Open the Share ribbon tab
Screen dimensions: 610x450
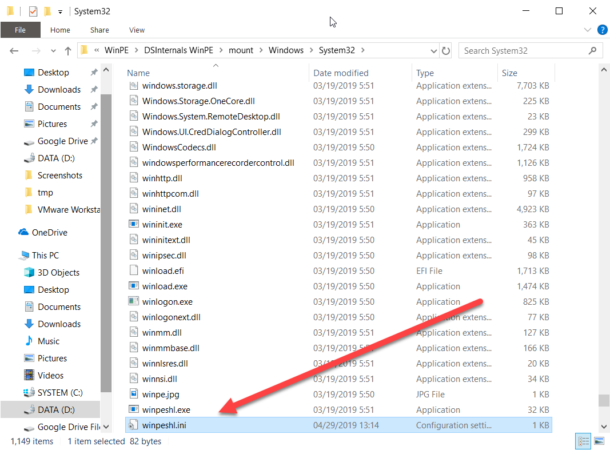click(100, 30)
